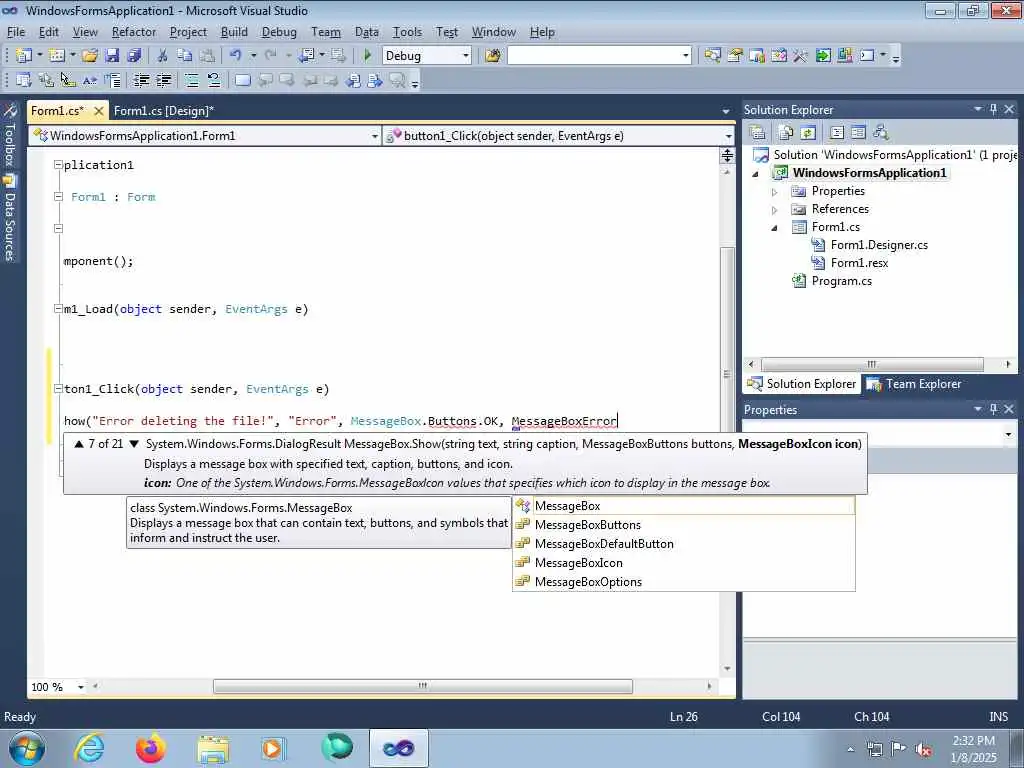Open the active documents list dropdown arrow
Image resolution: width=1024 pixels, height=768 pixels.
[726, 112]
